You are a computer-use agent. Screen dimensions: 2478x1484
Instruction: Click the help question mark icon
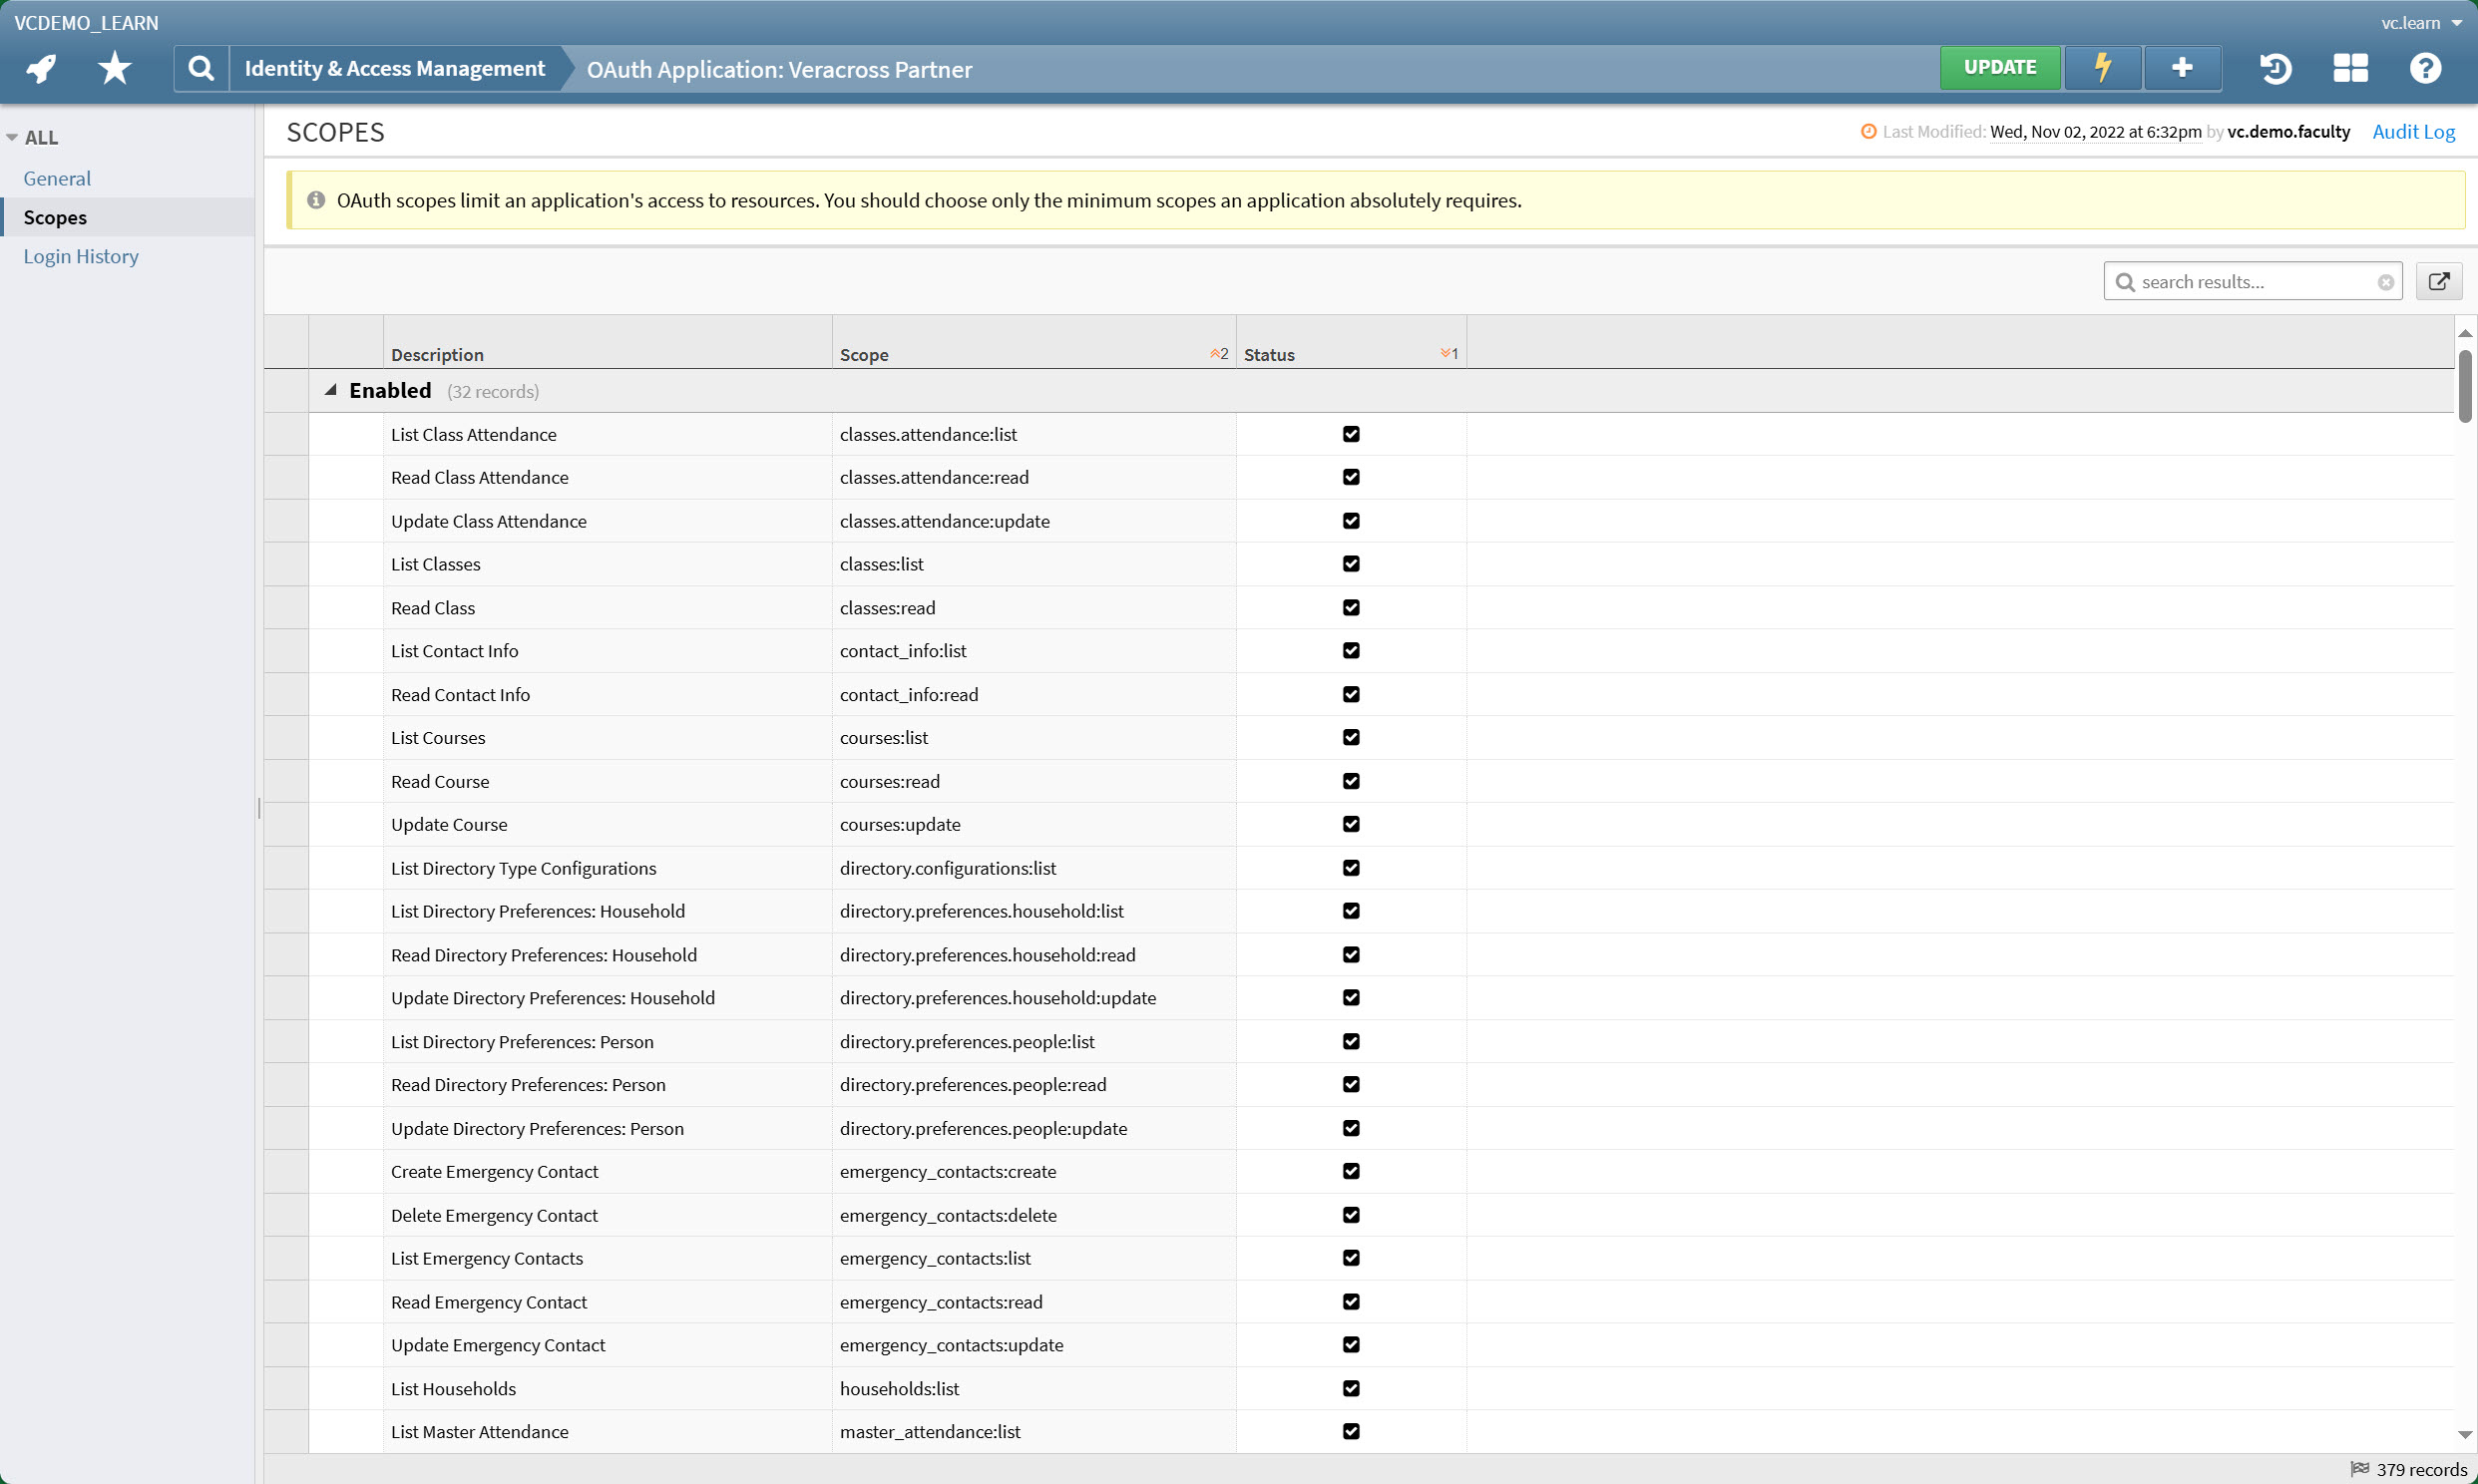click(x=2427, y=67)
